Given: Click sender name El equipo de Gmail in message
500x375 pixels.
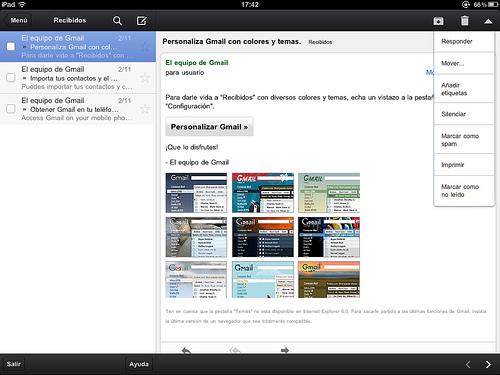Looking at the screenshot, I should pos(197,63).
